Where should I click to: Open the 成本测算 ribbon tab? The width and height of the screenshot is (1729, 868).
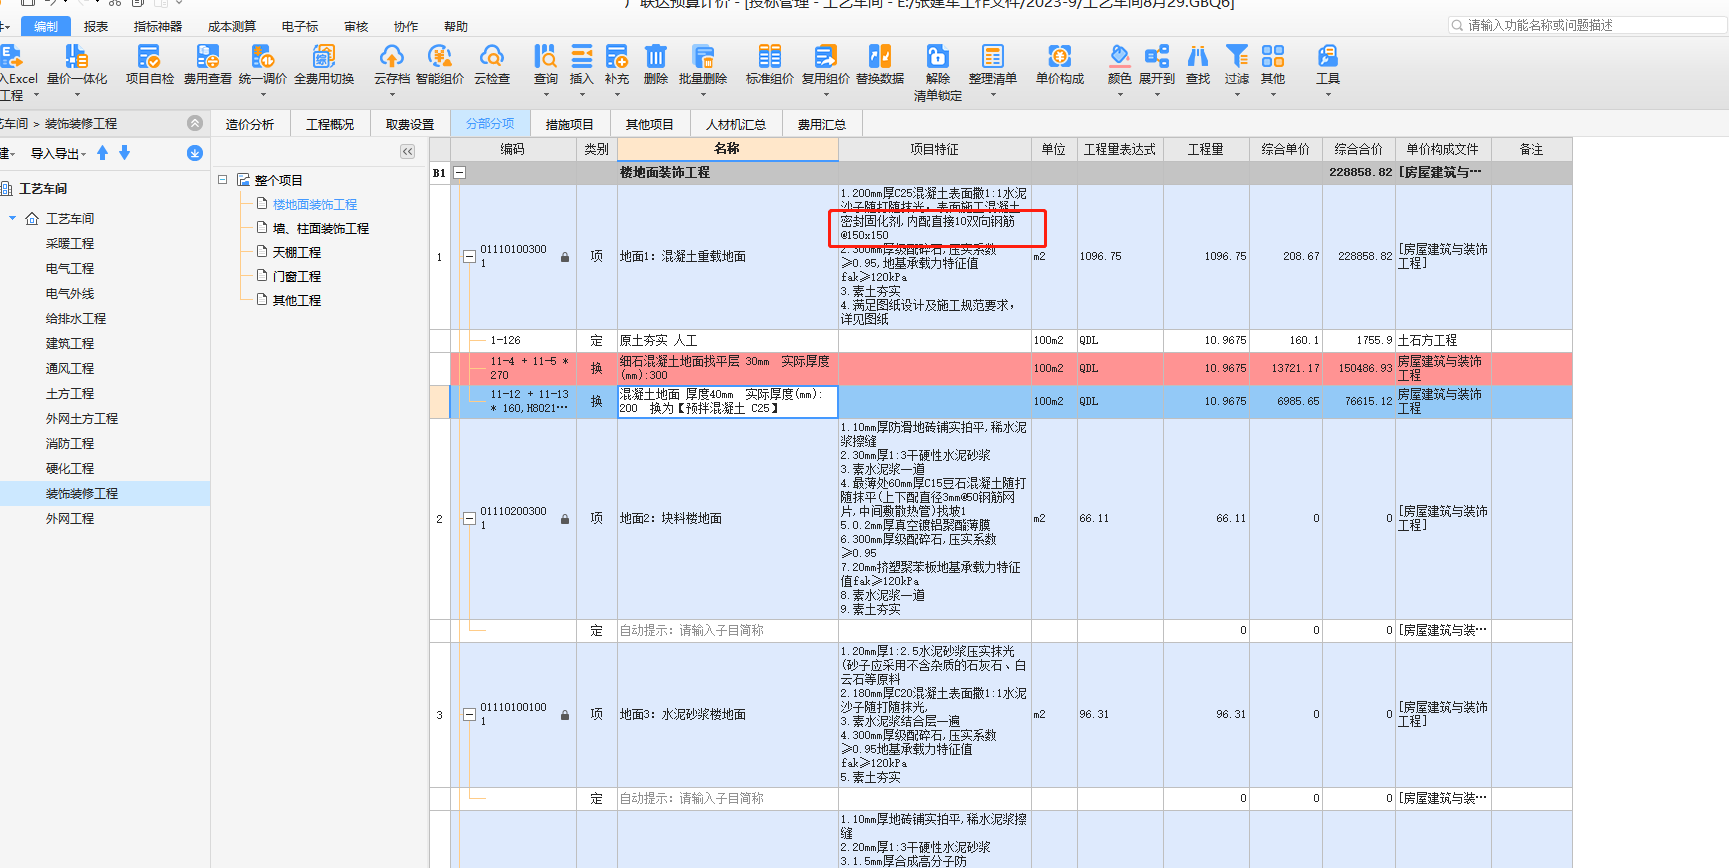[232, 27]
